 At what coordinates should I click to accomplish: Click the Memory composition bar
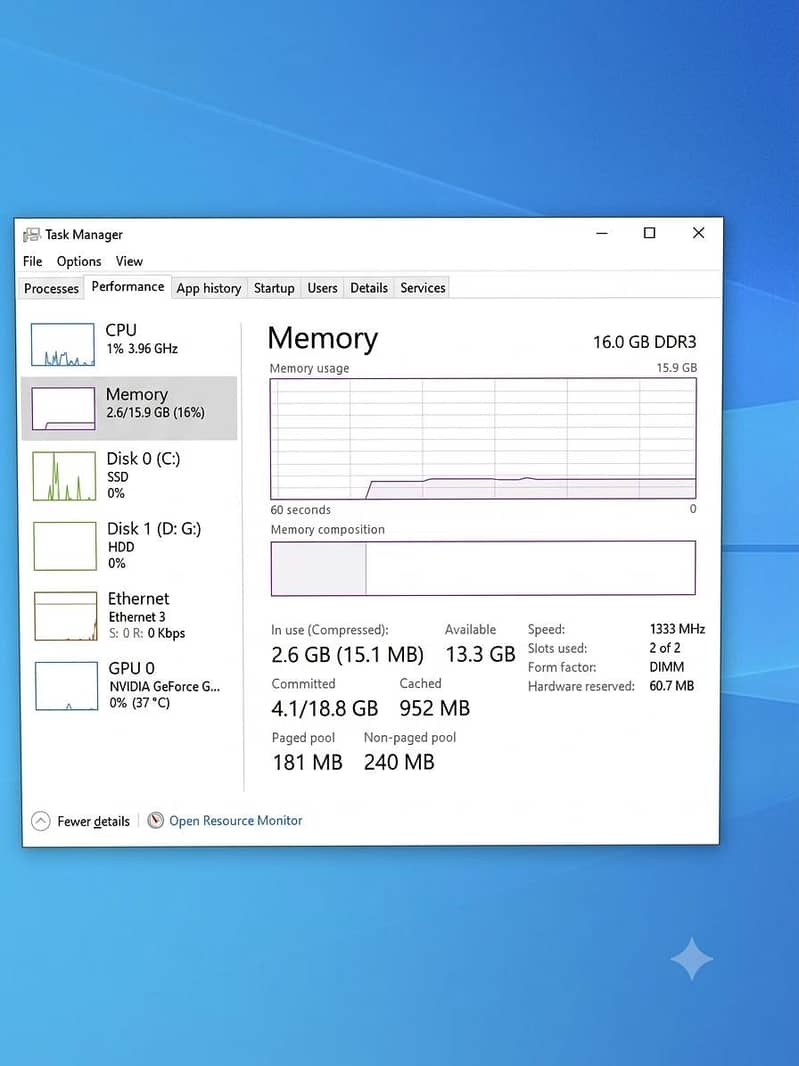point(483,568)
